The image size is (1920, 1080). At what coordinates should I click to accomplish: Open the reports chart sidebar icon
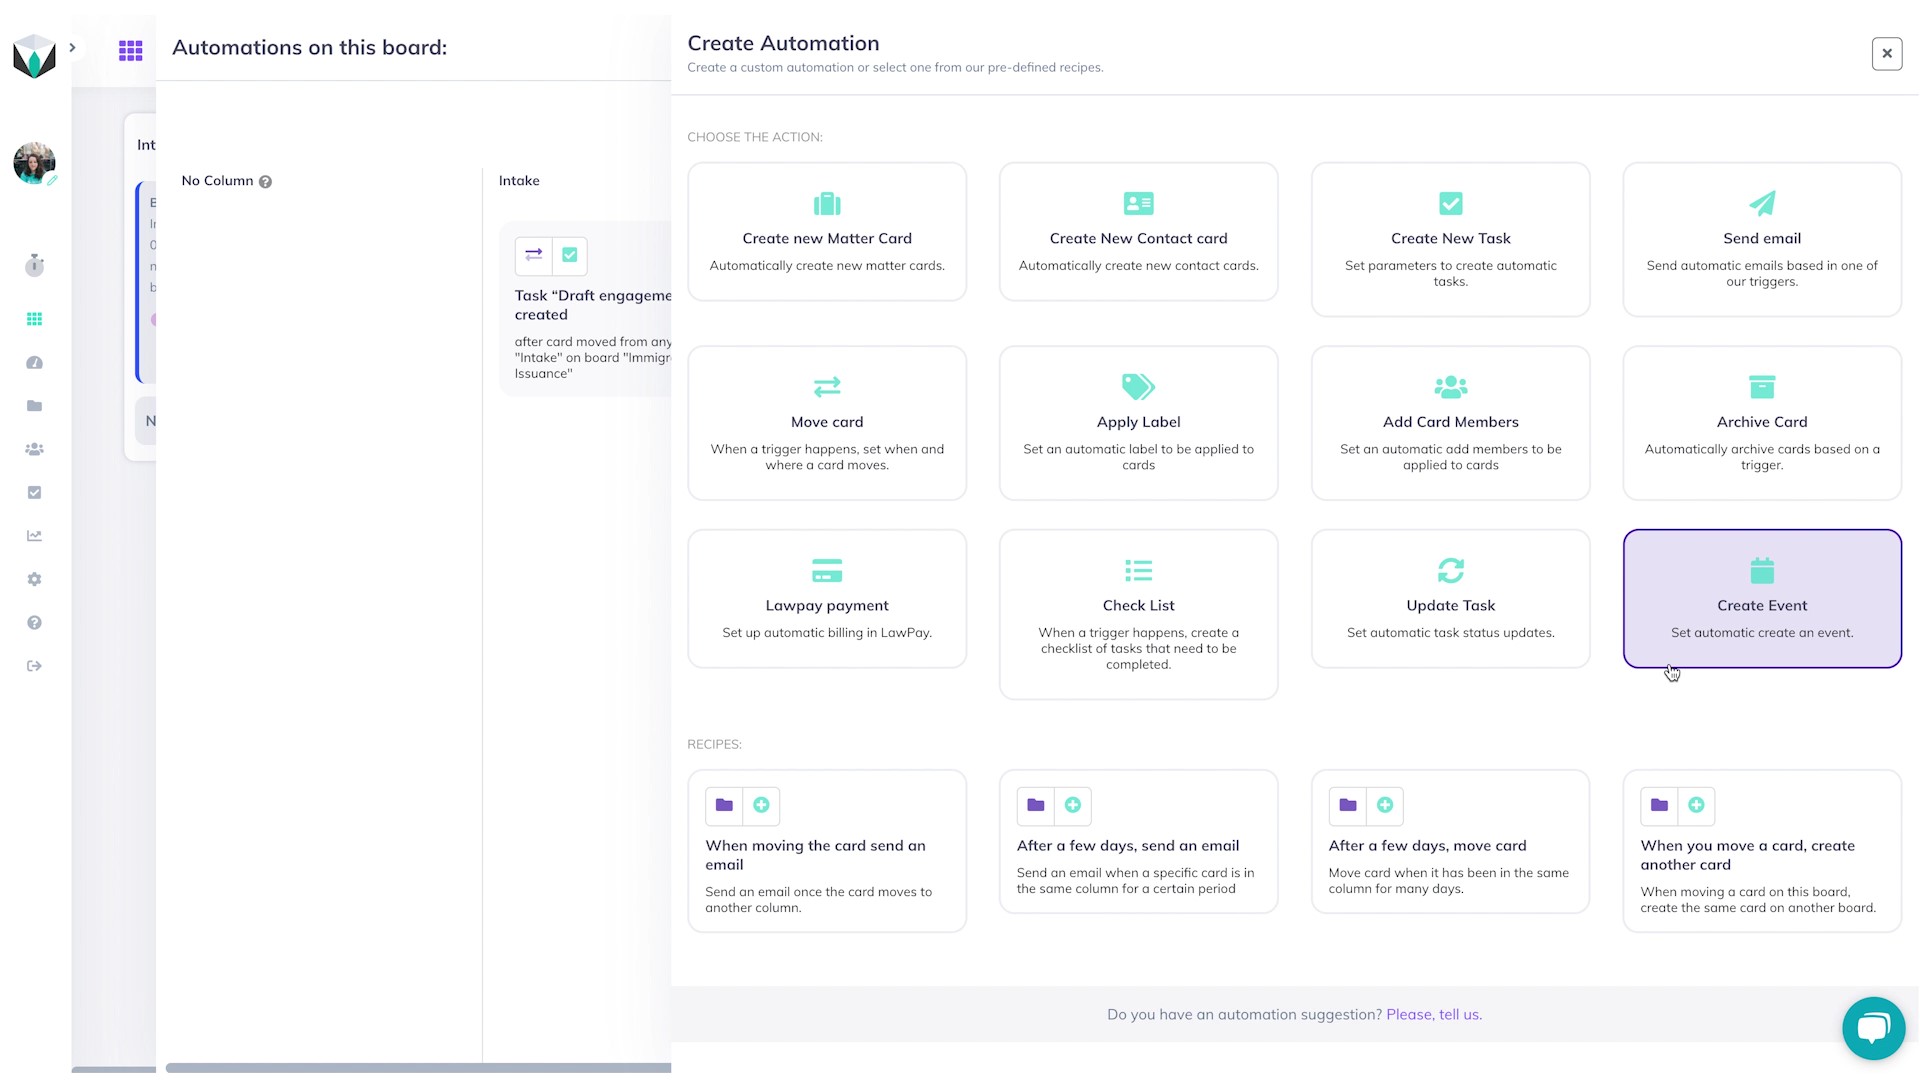point(34,536)
